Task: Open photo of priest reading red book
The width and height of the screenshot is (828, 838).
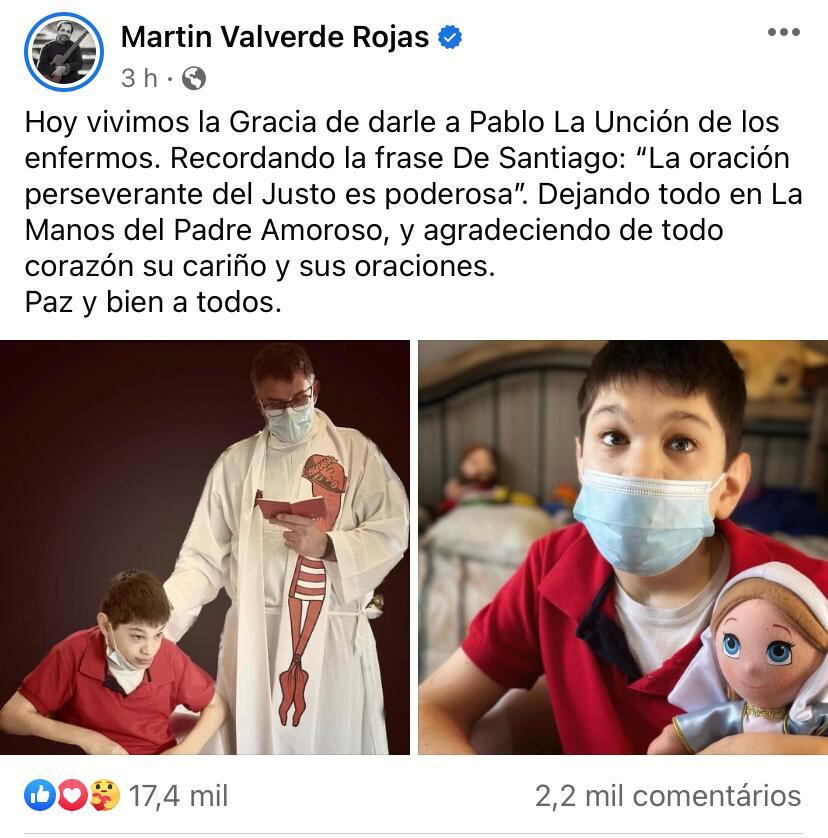Action: [x=205, y=547]
